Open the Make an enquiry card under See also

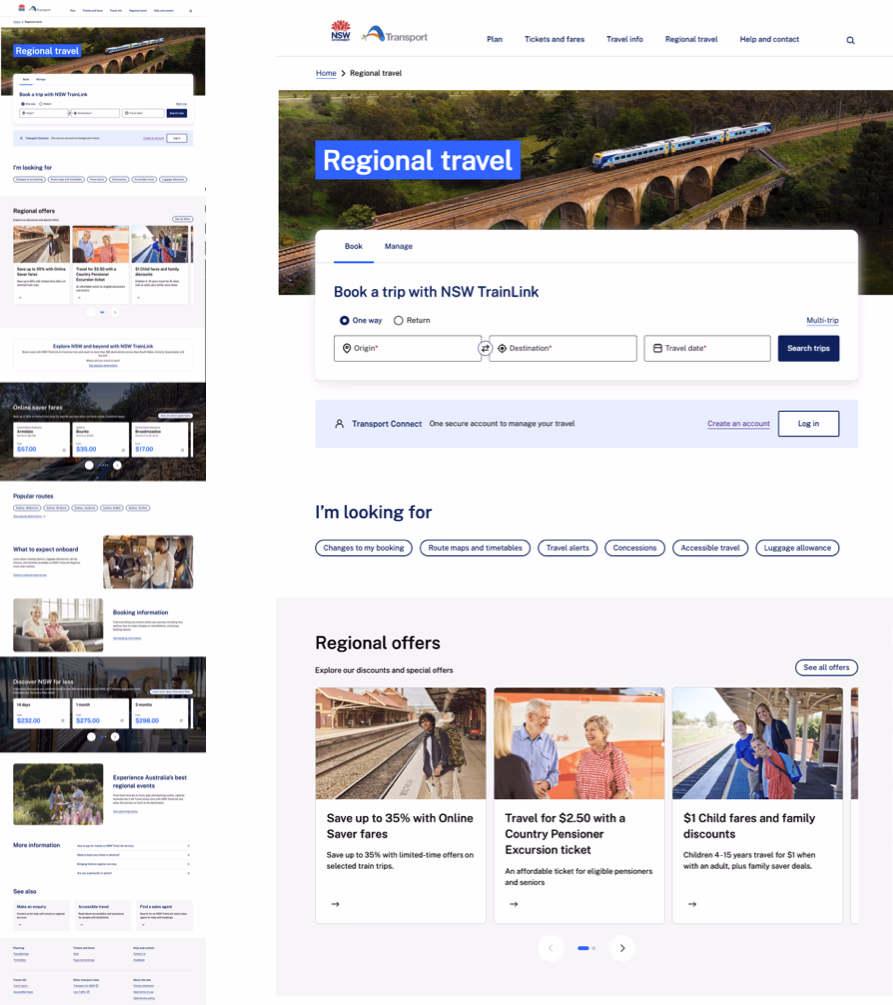click(42, 915)
